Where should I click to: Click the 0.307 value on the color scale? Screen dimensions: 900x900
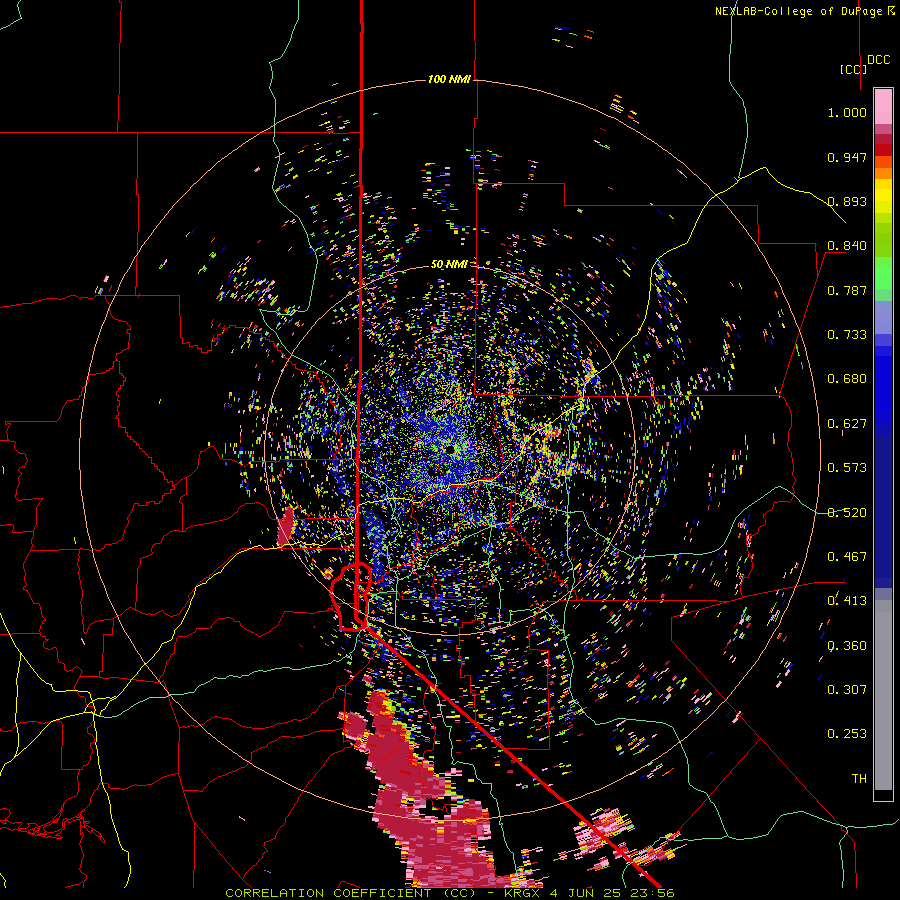[x=847, y=690]
